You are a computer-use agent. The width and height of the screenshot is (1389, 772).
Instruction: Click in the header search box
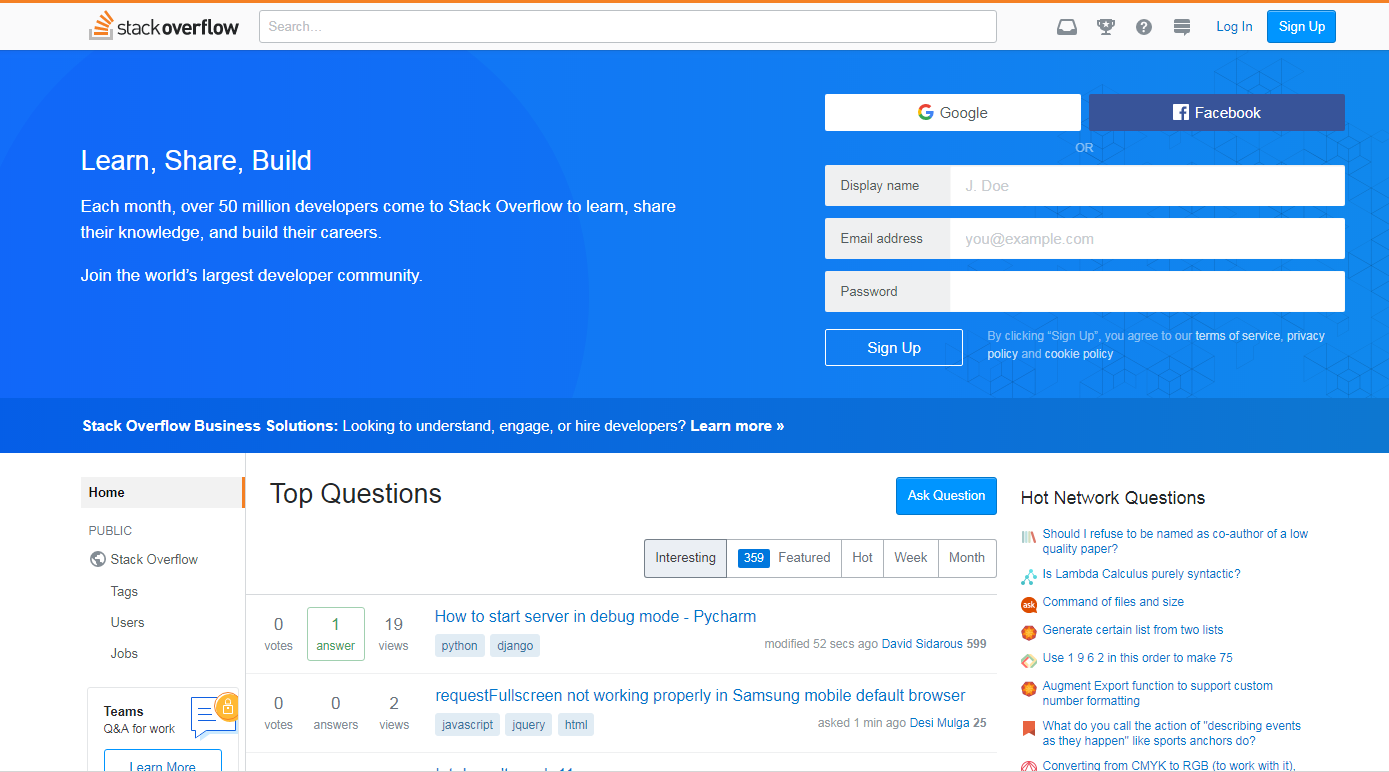click(x=627, y=27)
